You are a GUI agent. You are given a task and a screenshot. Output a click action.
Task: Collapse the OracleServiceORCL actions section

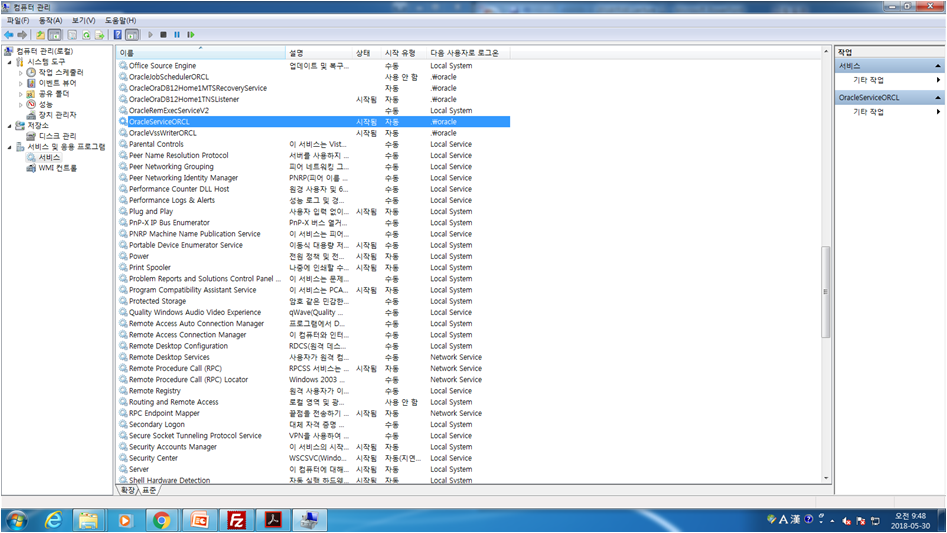(x=937, y=97)
